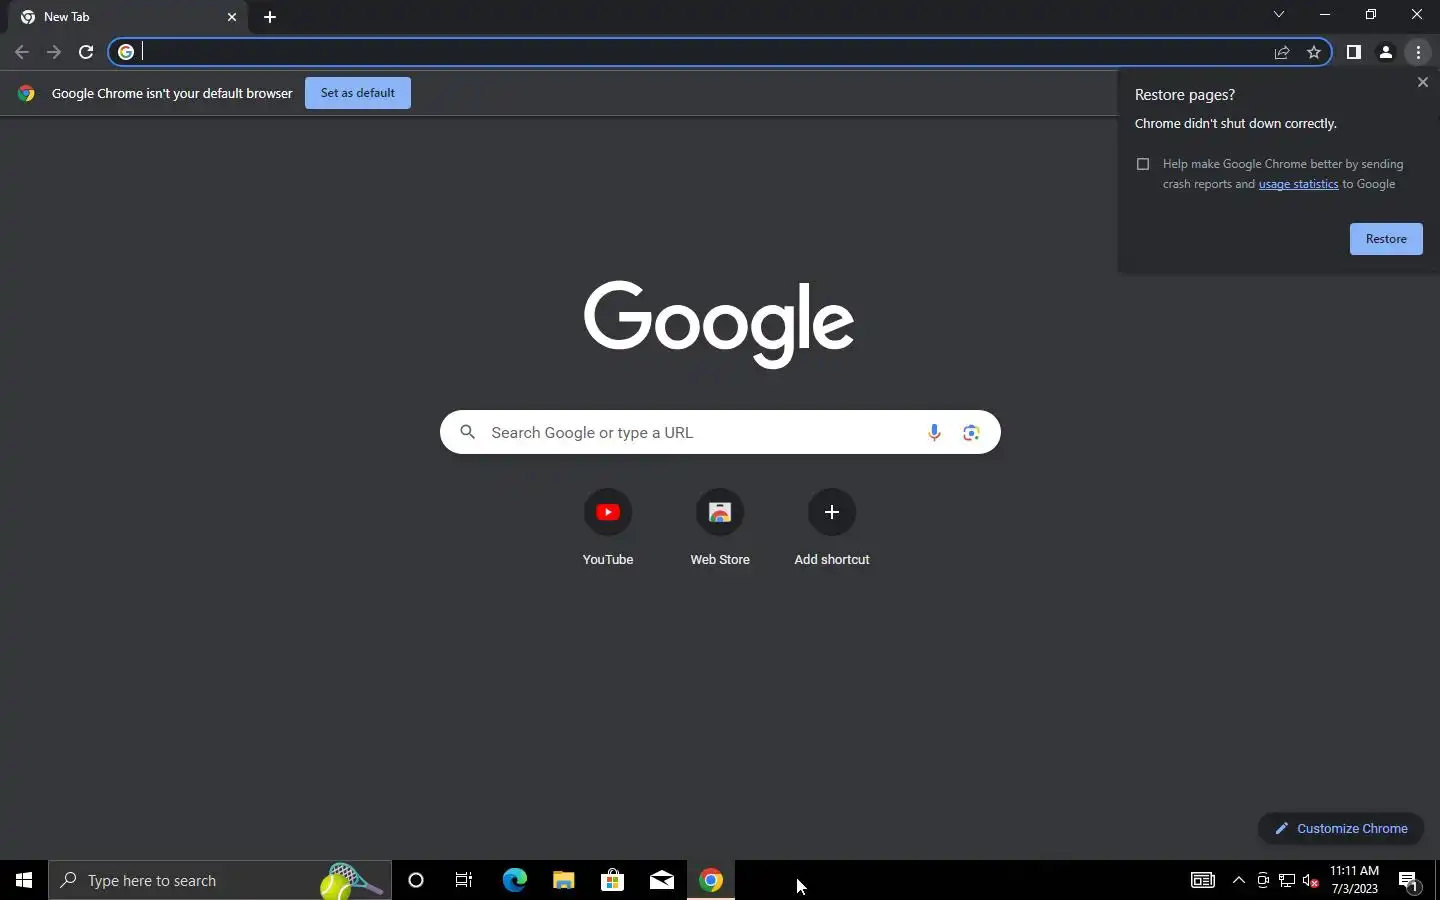Click the Meet Now tray icon
Image resolution: width=1440 pixels, height=900 pixels.
point(1263,880)
